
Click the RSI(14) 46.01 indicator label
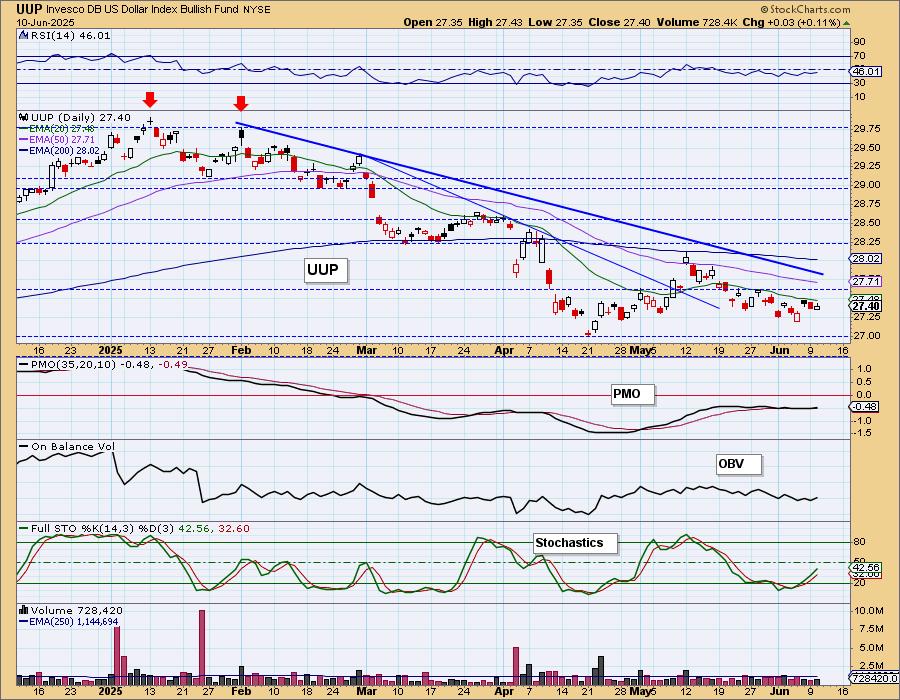71,35
